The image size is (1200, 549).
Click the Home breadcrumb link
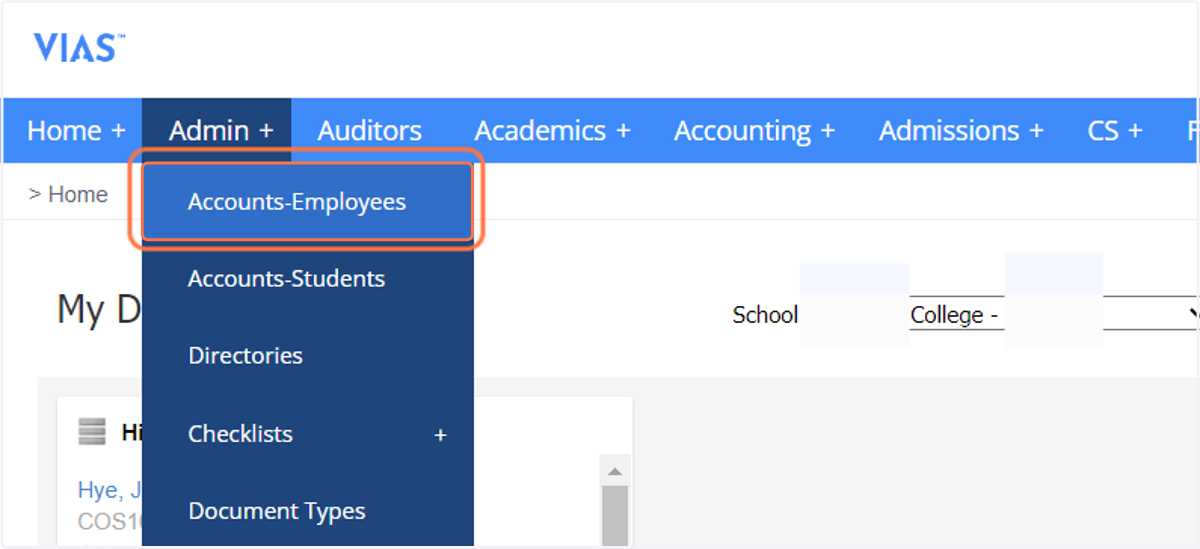tap(78, 194)
